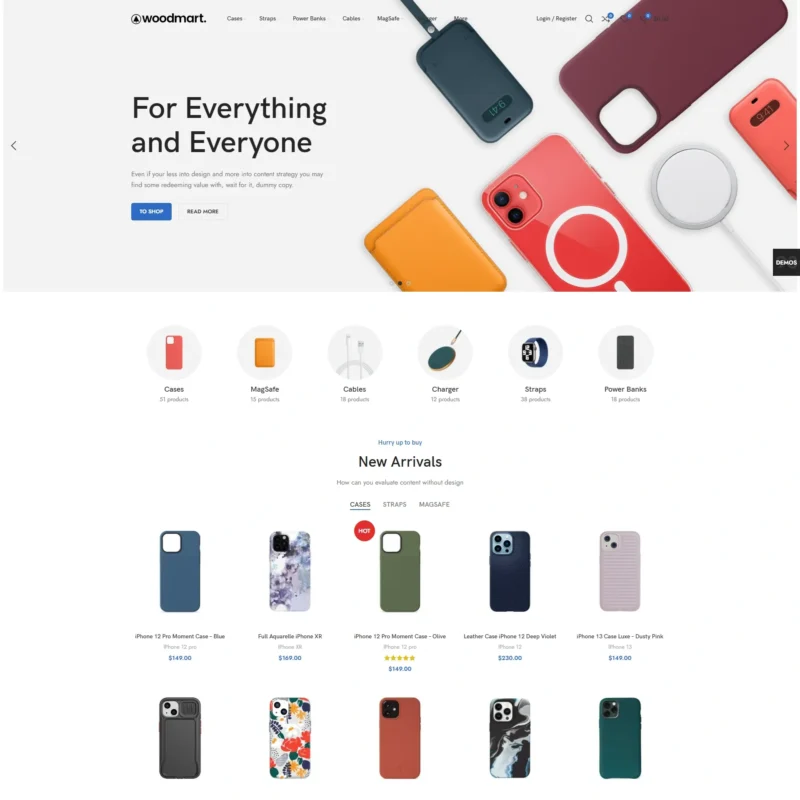Open the Login / Register link
Viewport: 800px width, 800px height.
pyautogui.click(x=556, y=18)
